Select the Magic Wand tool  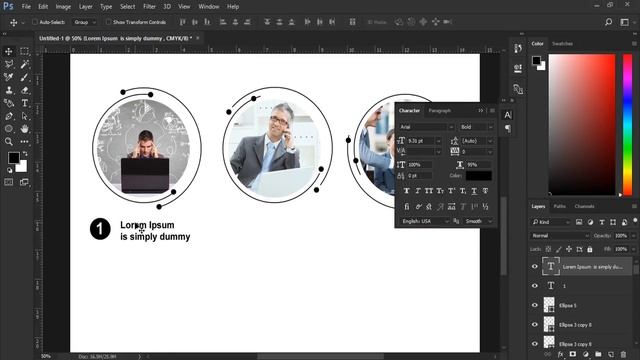[x=24, y=64]
